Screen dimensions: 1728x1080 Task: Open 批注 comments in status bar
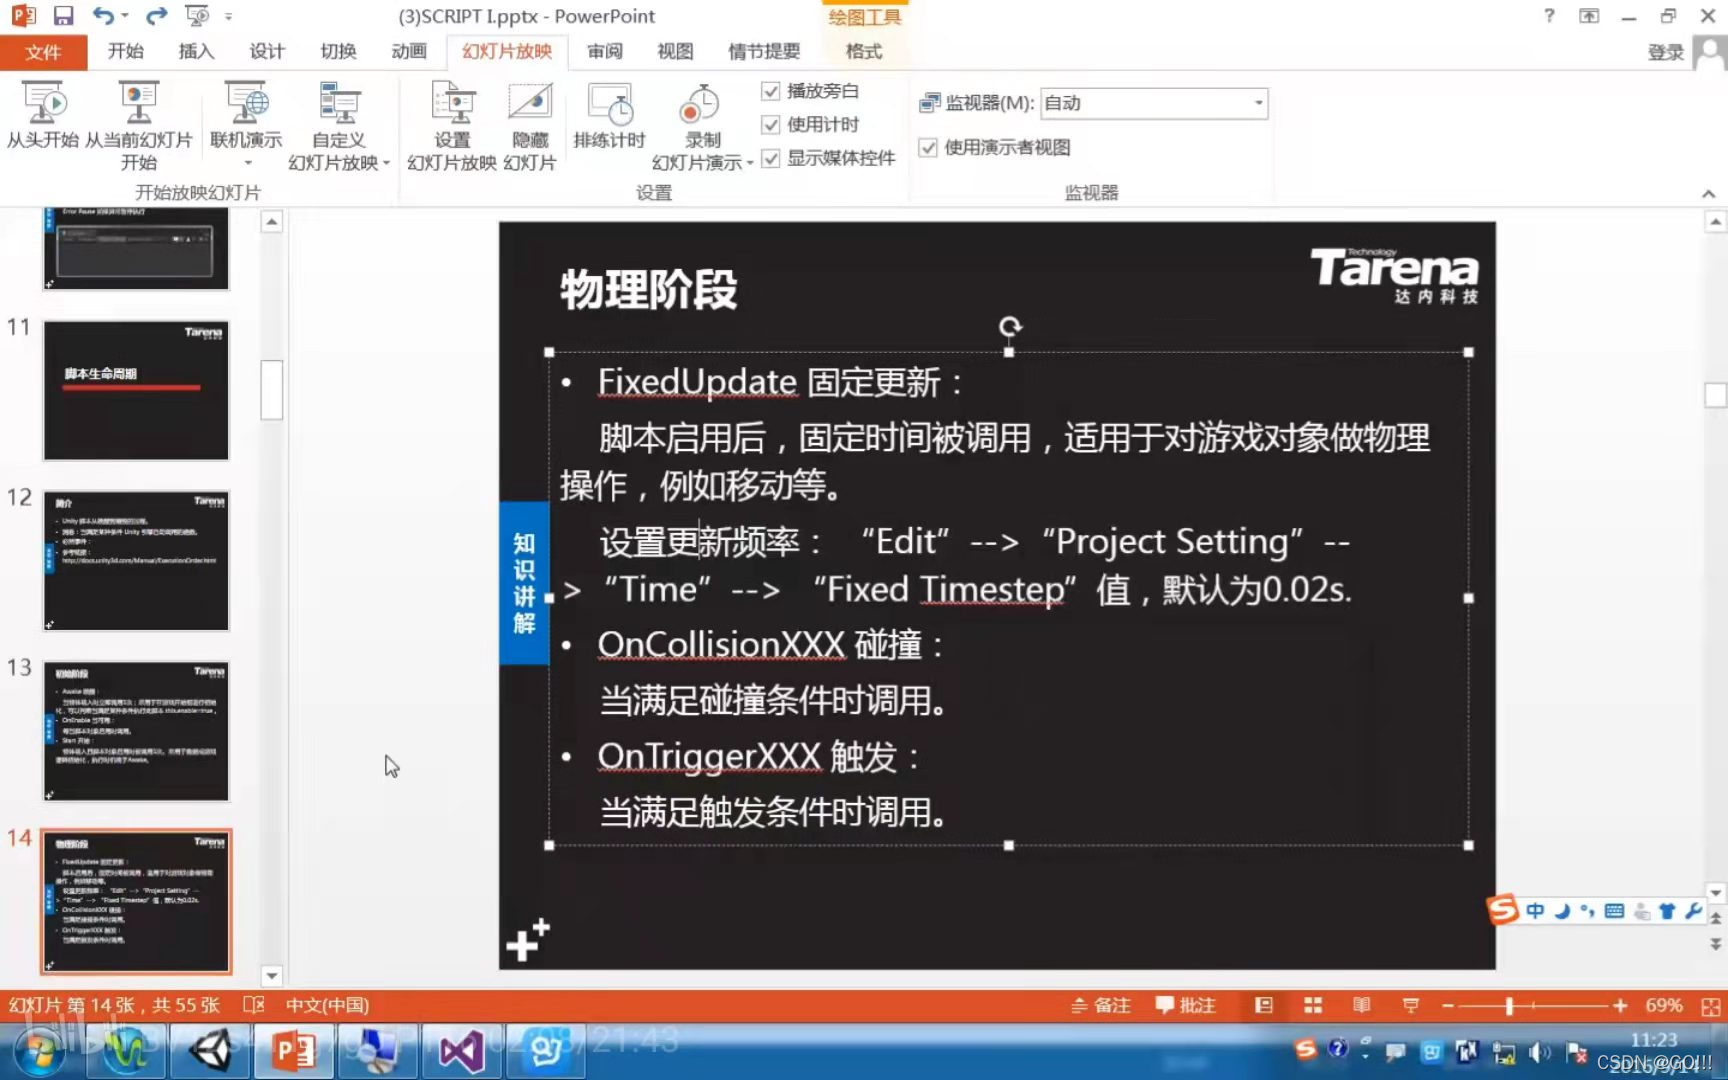point(1186,1005)
